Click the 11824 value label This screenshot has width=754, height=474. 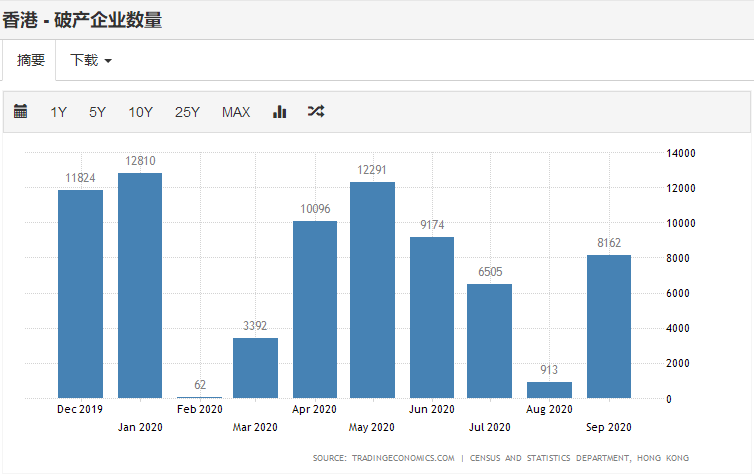point(80,178)
